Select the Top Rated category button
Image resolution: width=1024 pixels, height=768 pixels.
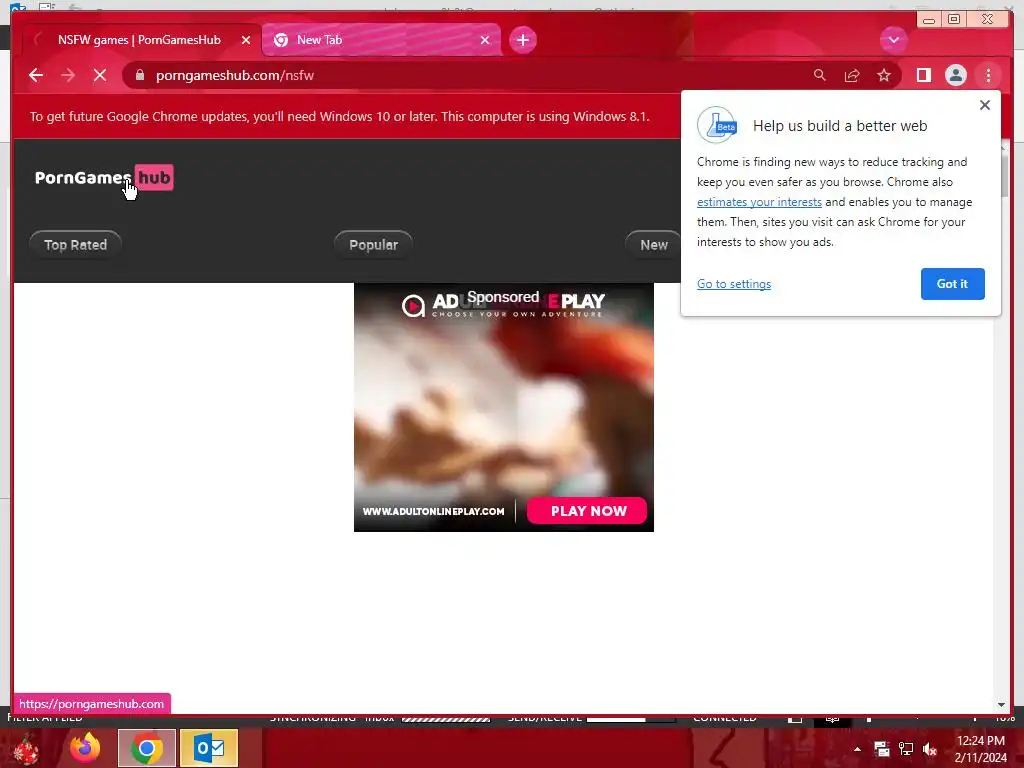(x=75, y=245)
